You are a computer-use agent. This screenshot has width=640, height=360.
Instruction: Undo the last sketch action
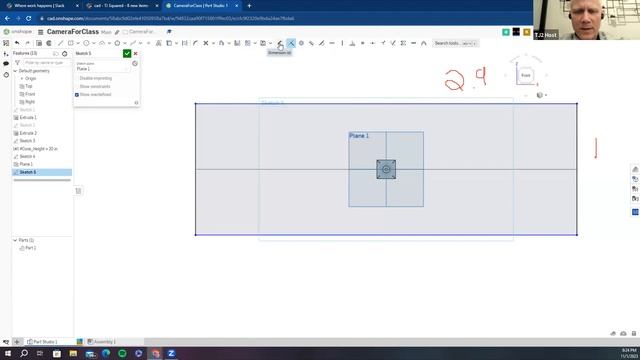(17, 43)
